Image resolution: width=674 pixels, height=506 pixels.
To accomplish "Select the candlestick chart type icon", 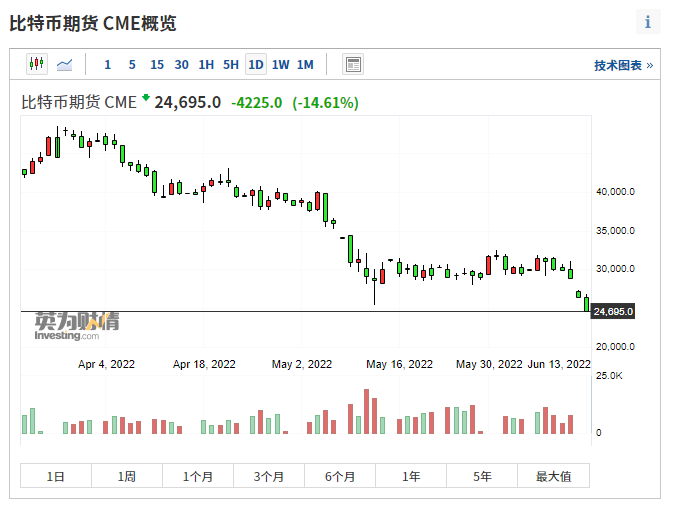I will (37, 65).
